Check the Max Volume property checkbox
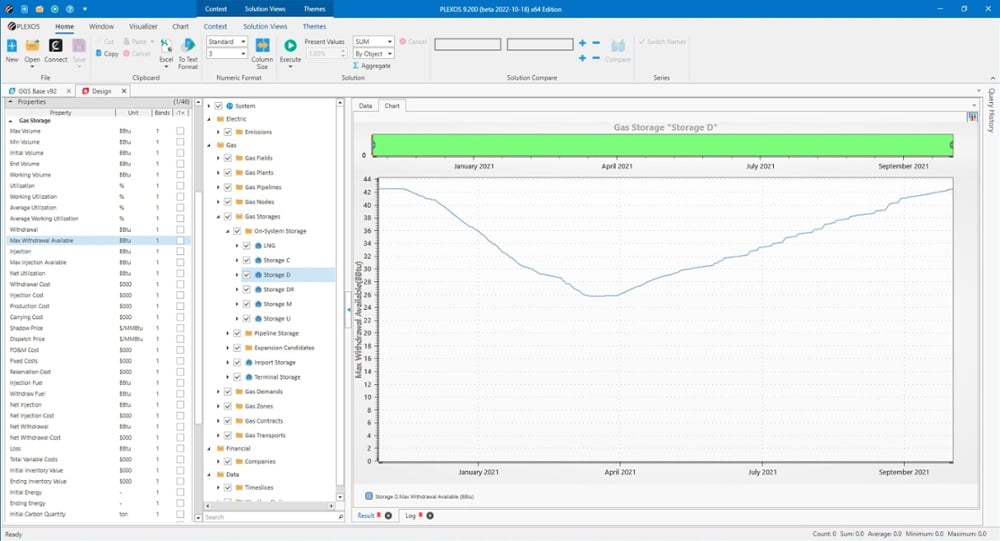Screen dimensions: 1000x541 (x=180, y=131)
